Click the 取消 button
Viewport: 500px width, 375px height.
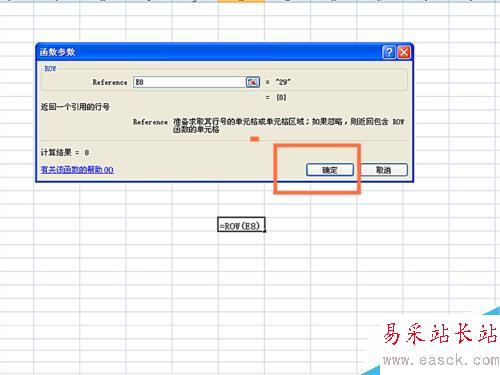click(x=384, y=170)
